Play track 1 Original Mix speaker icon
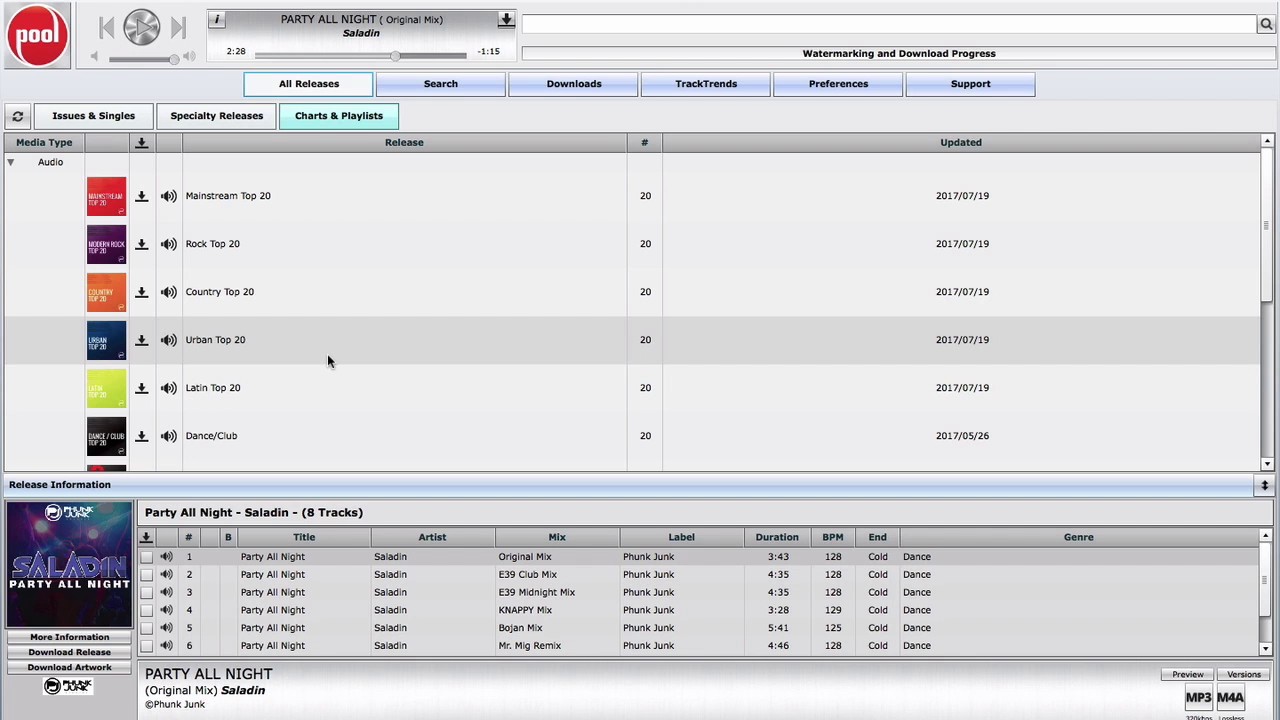 (166, 557)
